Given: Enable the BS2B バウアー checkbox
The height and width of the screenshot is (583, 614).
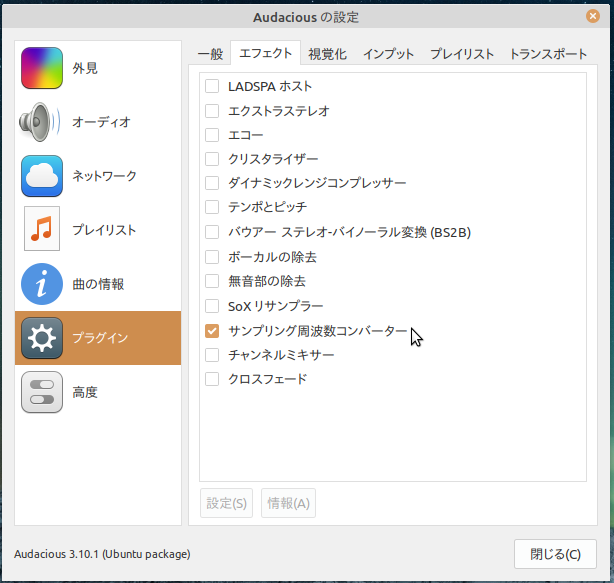Looking at the screenshot, I should [x=212, y=232].
